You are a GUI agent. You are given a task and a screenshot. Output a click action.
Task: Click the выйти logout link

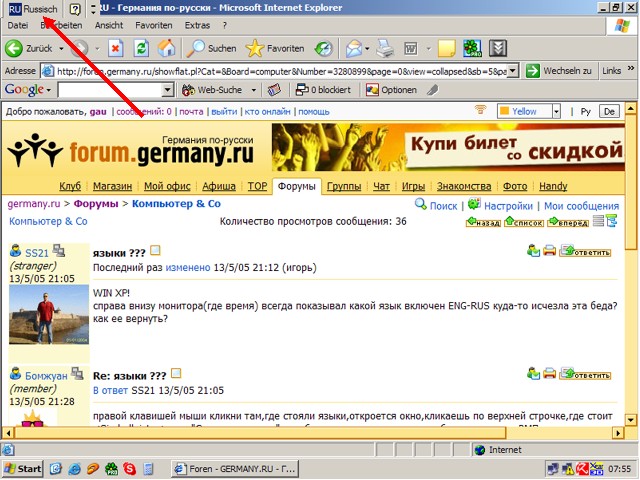[224, 111]
